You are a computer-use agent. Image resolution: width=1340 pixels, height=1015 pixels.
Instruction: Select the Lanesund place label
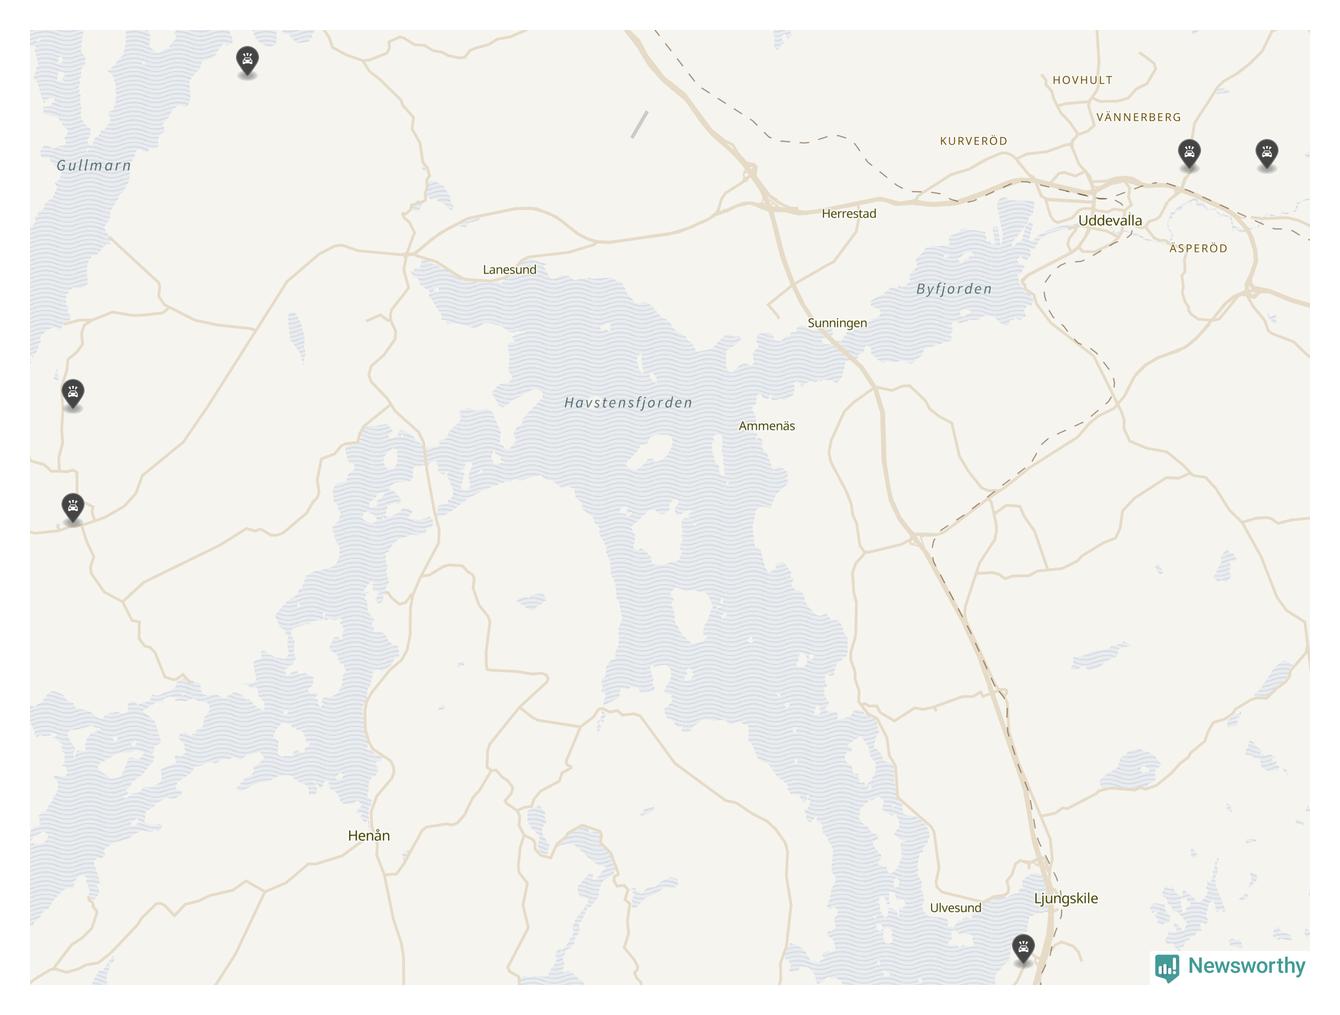[510, 269]
